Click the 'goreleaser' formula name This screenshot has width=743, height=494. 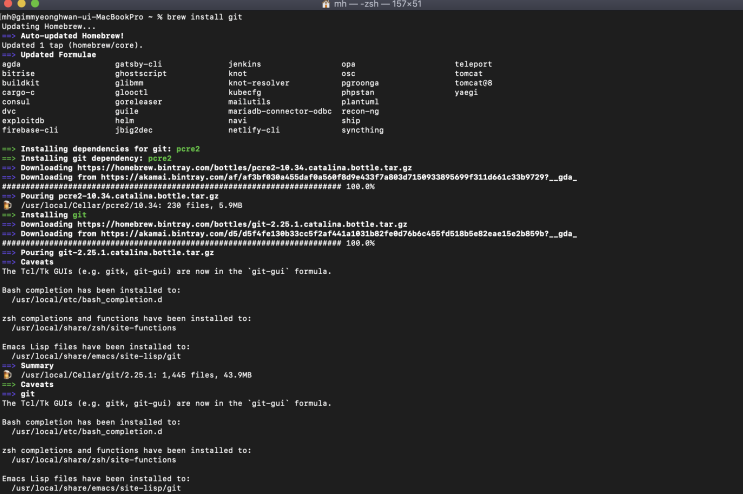pos(138,102)
